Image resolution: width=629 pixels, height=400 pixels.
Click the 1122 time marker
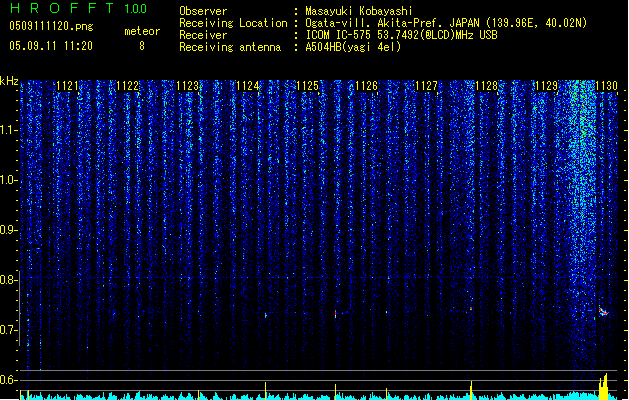127,86
